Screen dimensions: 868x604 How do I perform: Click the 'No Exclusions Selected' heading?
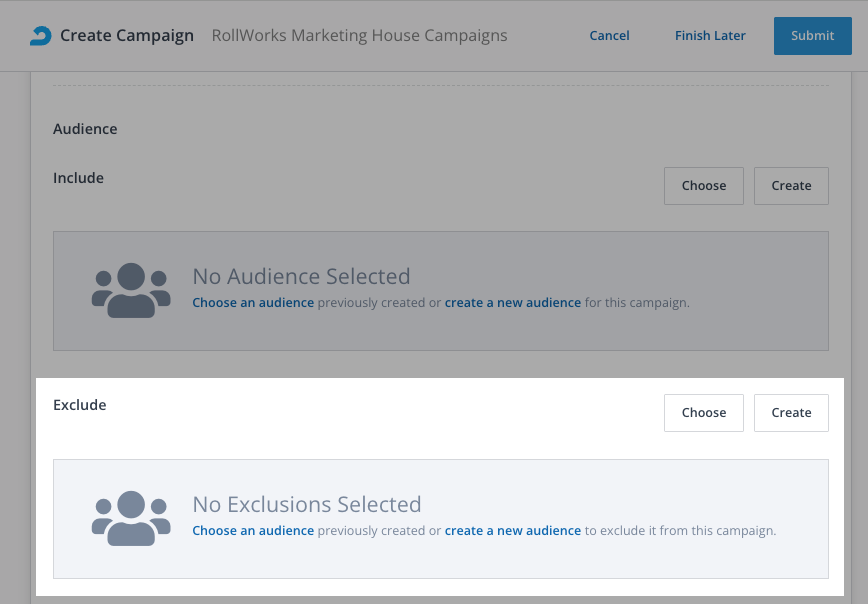pos(307,505)
